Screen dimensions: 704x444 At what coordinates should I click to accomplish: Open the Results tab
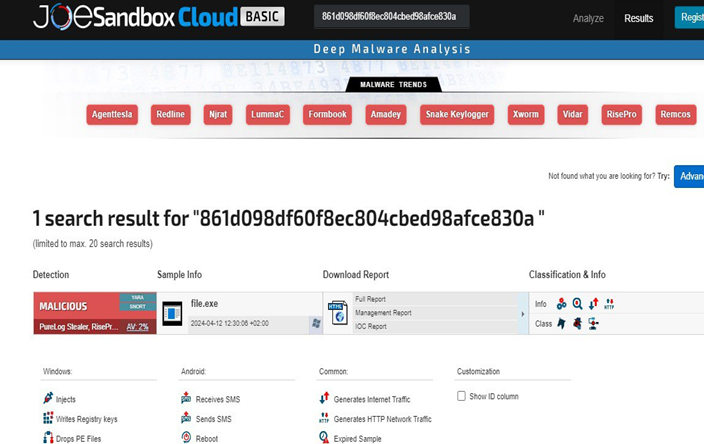pyautogui.click(x=638, y=18)
